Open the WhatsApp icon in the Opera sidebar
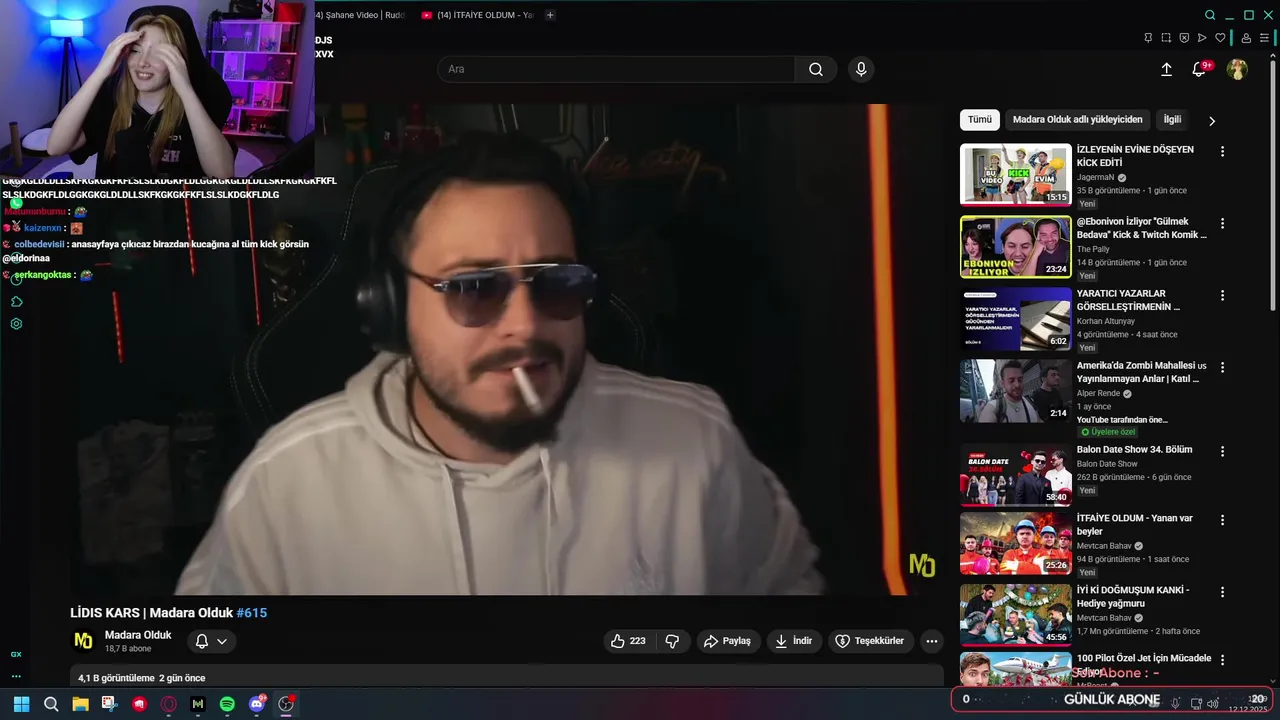The height and width of the screenshot is (720, 1280). (x=16, y=203)
